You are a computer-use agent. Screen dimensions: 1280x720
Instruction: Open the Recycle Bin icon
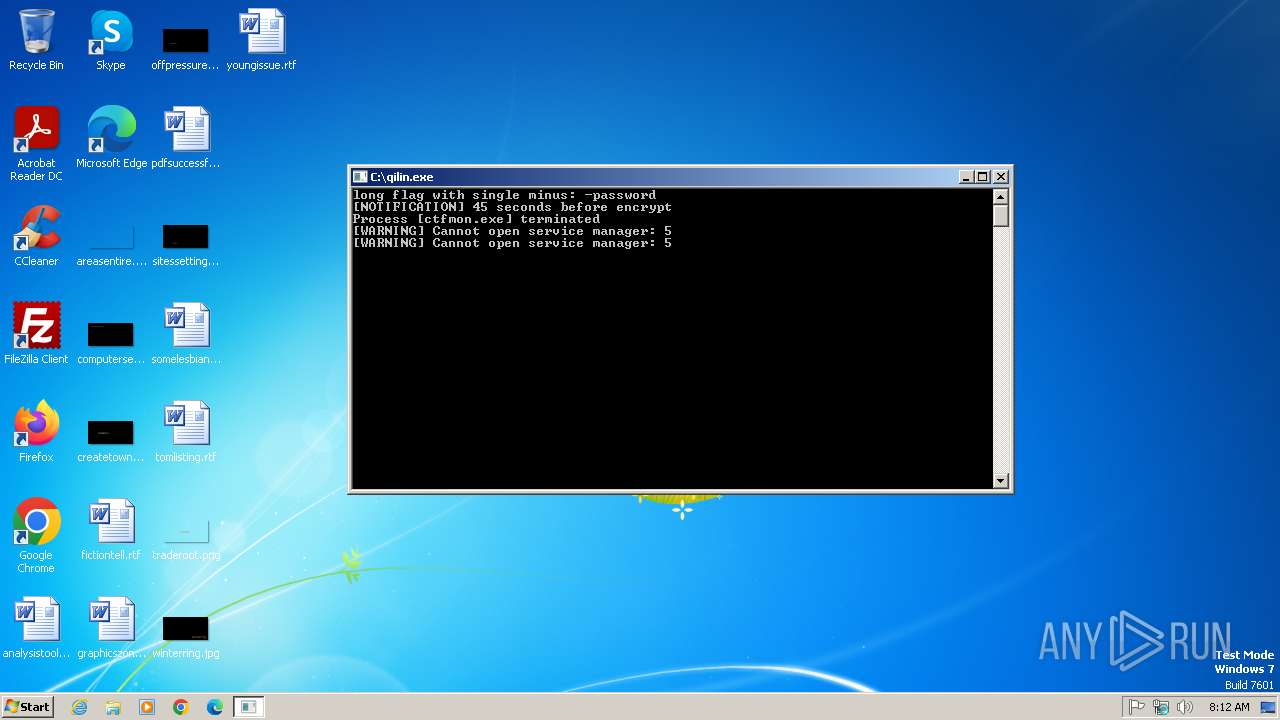pos(36,40)
